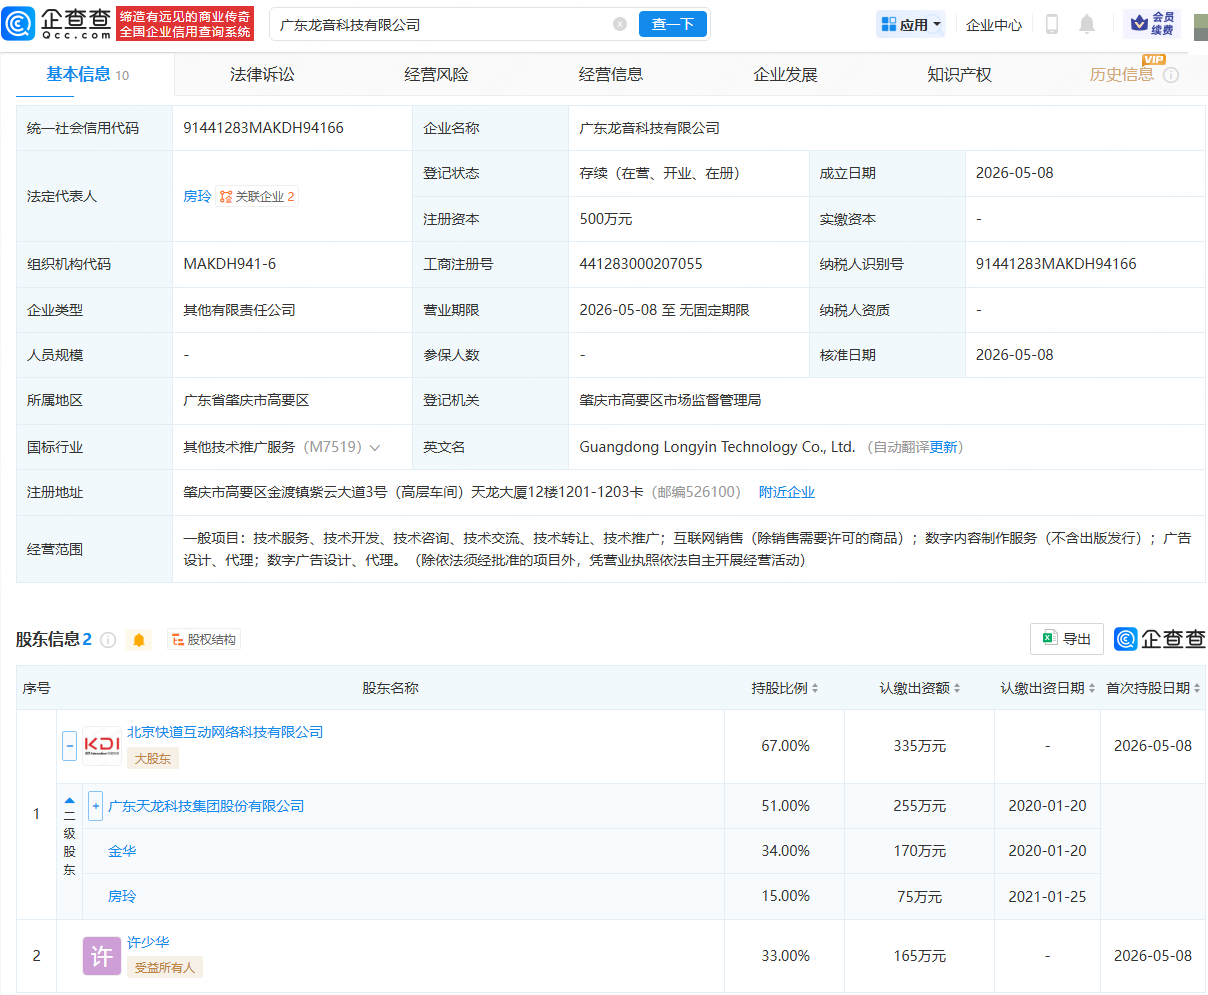Open 关联企业 2 tag
This screenshot has width=1208, height=995.
[x=257, y=197]
